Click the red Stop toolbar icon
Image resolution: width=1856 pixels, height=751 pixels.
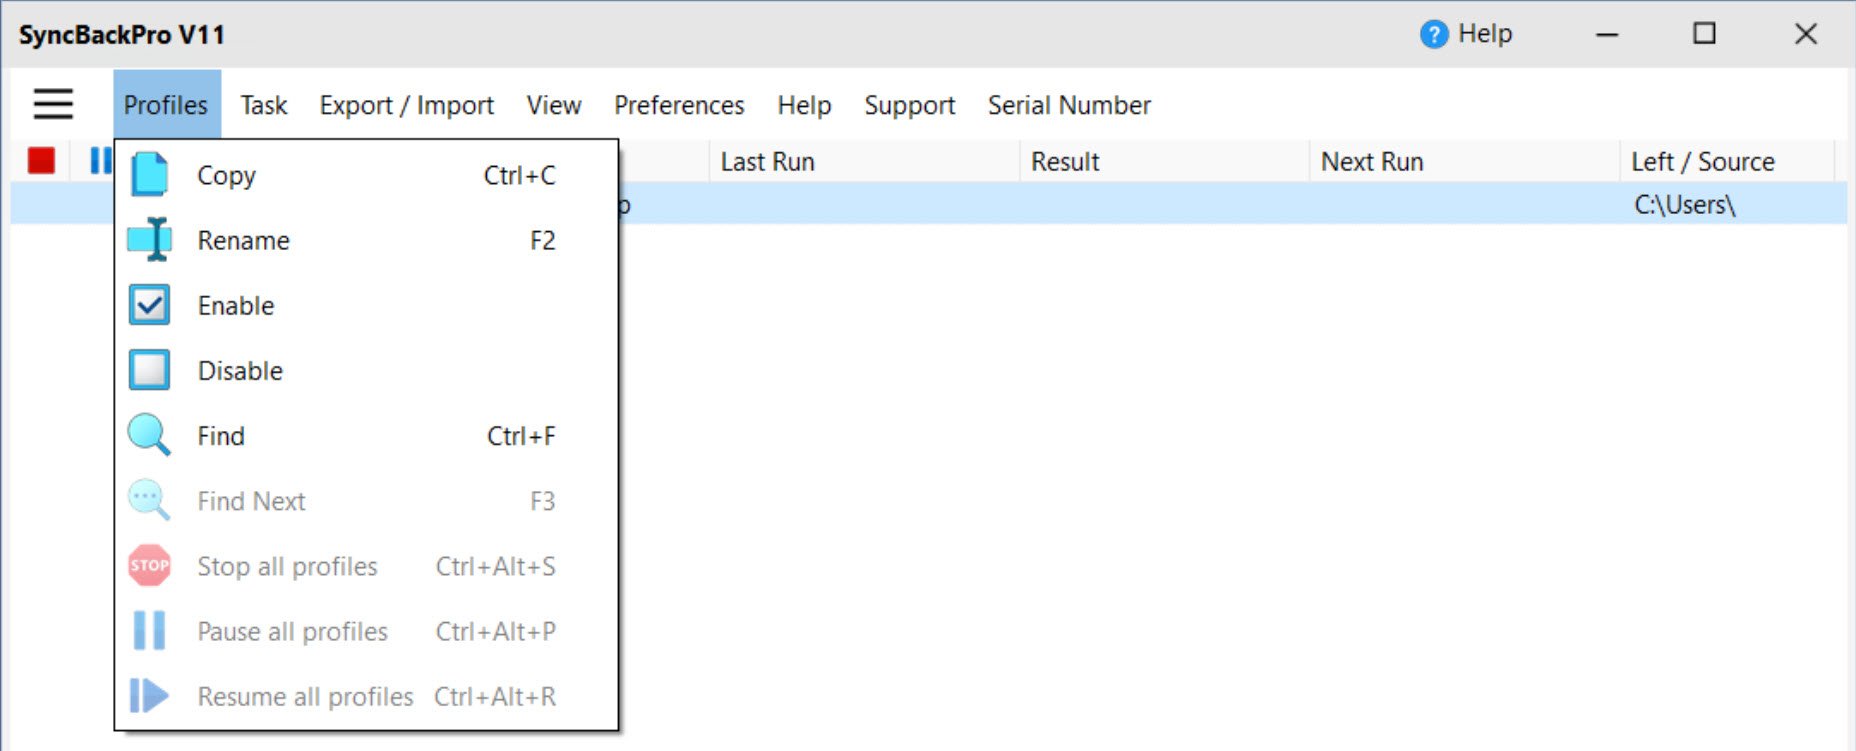tap(41, 160)
